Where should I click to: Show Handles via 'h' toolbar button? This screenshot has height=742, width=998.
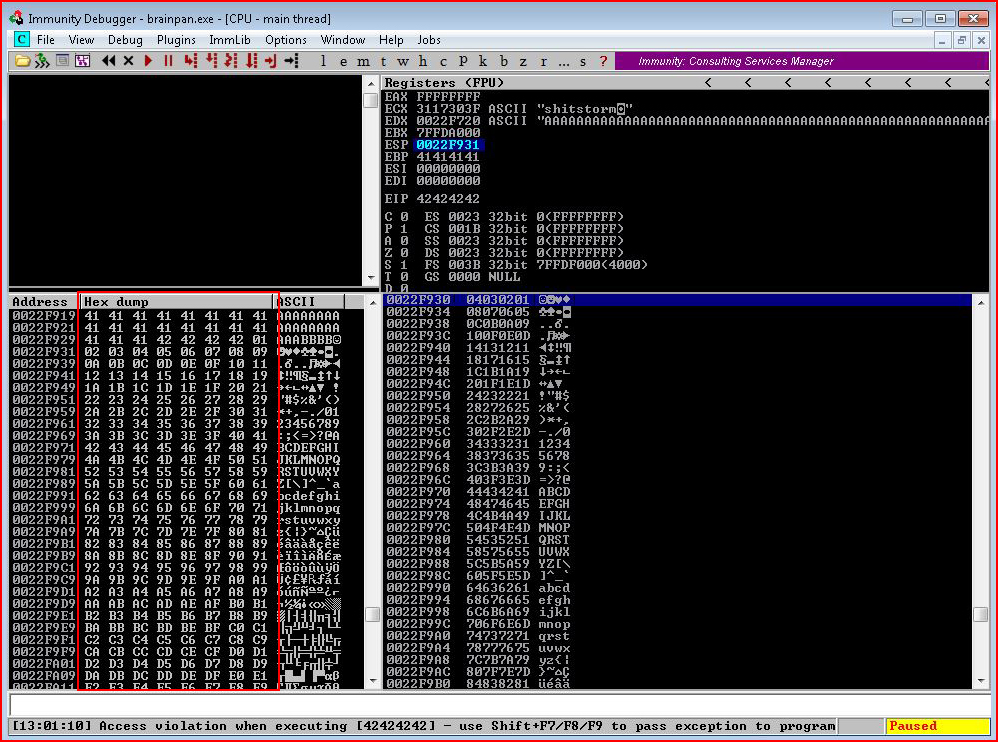[x=423, y=61]
